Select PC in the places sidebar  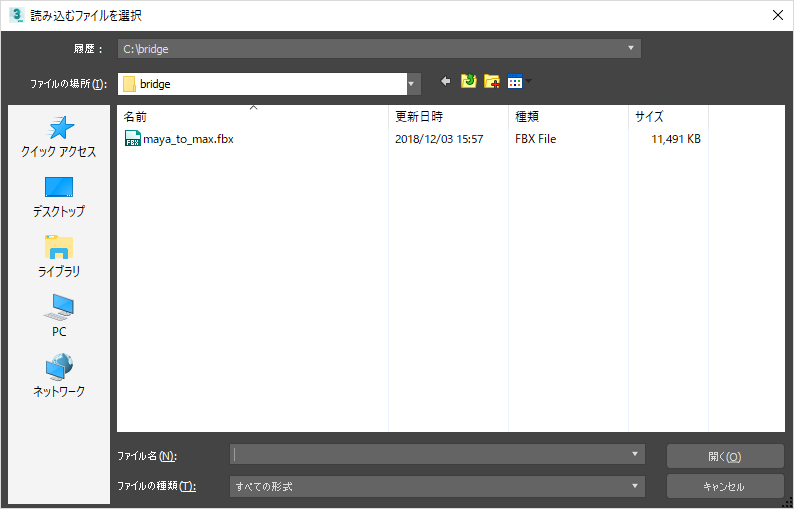point(59,316)
